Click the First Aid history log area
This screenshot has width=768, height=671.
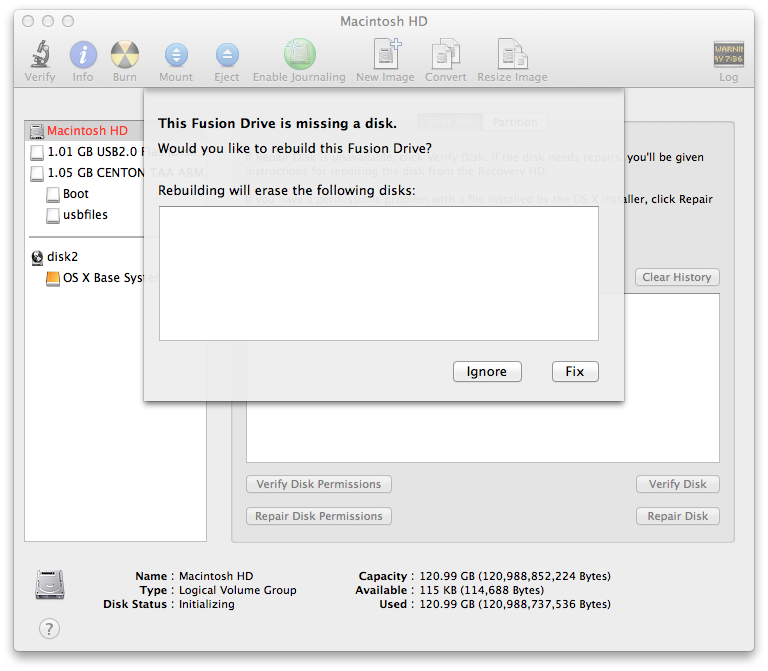pyautogui.click(x=482, y=431)
